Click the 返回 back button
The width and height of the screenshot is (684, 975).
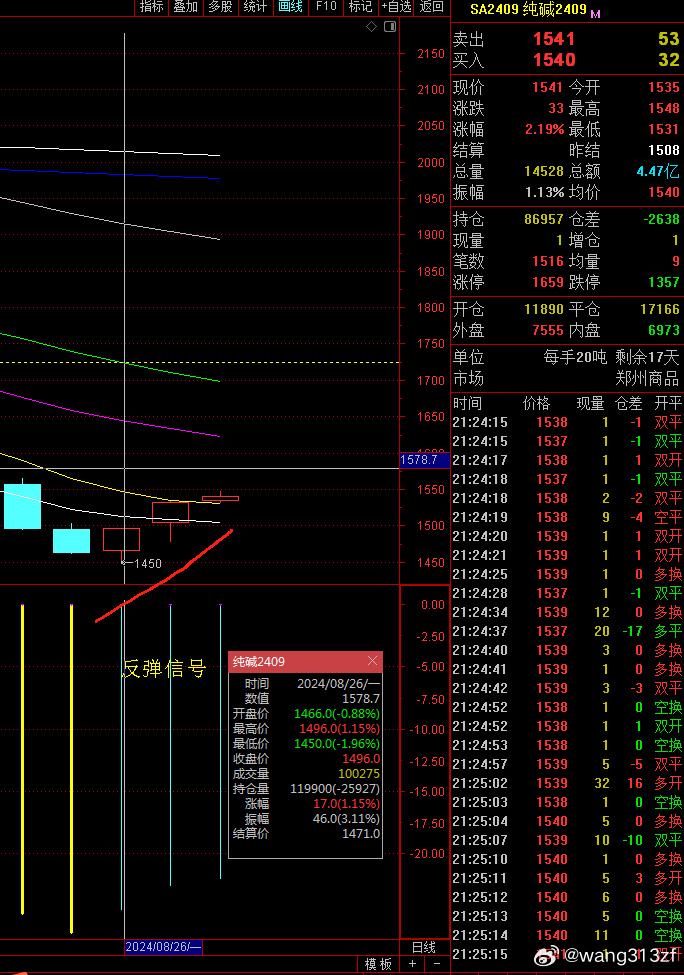(x=431, y=7)
